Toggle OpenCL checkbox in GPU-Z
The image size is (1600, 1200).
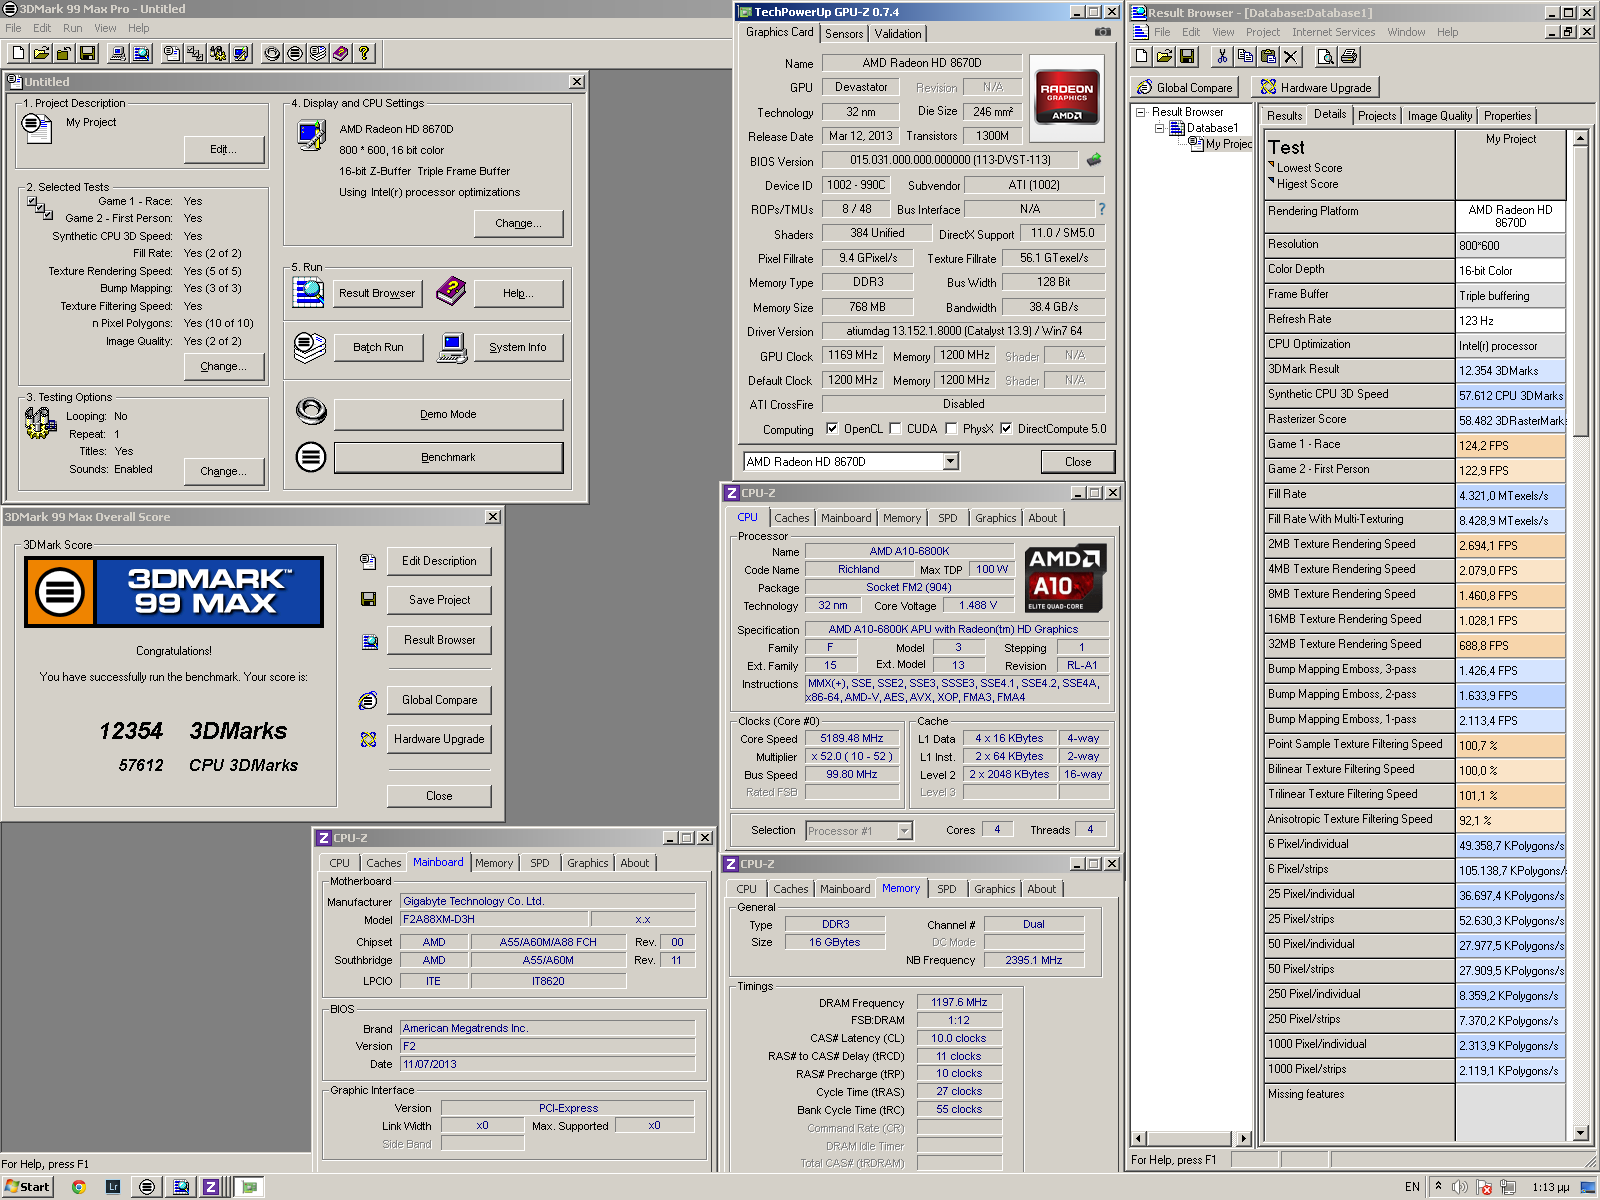832,429
